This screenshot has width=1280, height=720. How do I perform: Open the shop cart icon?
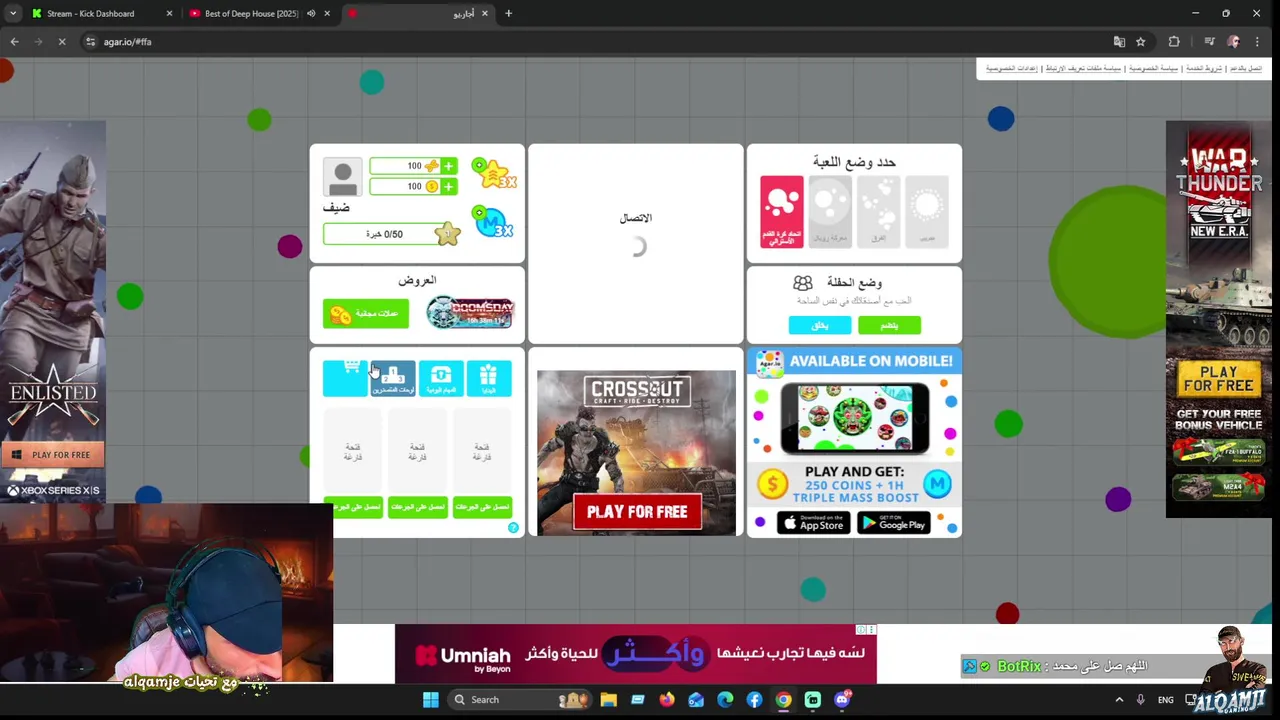pyautogui.click(x=345, y=378)
